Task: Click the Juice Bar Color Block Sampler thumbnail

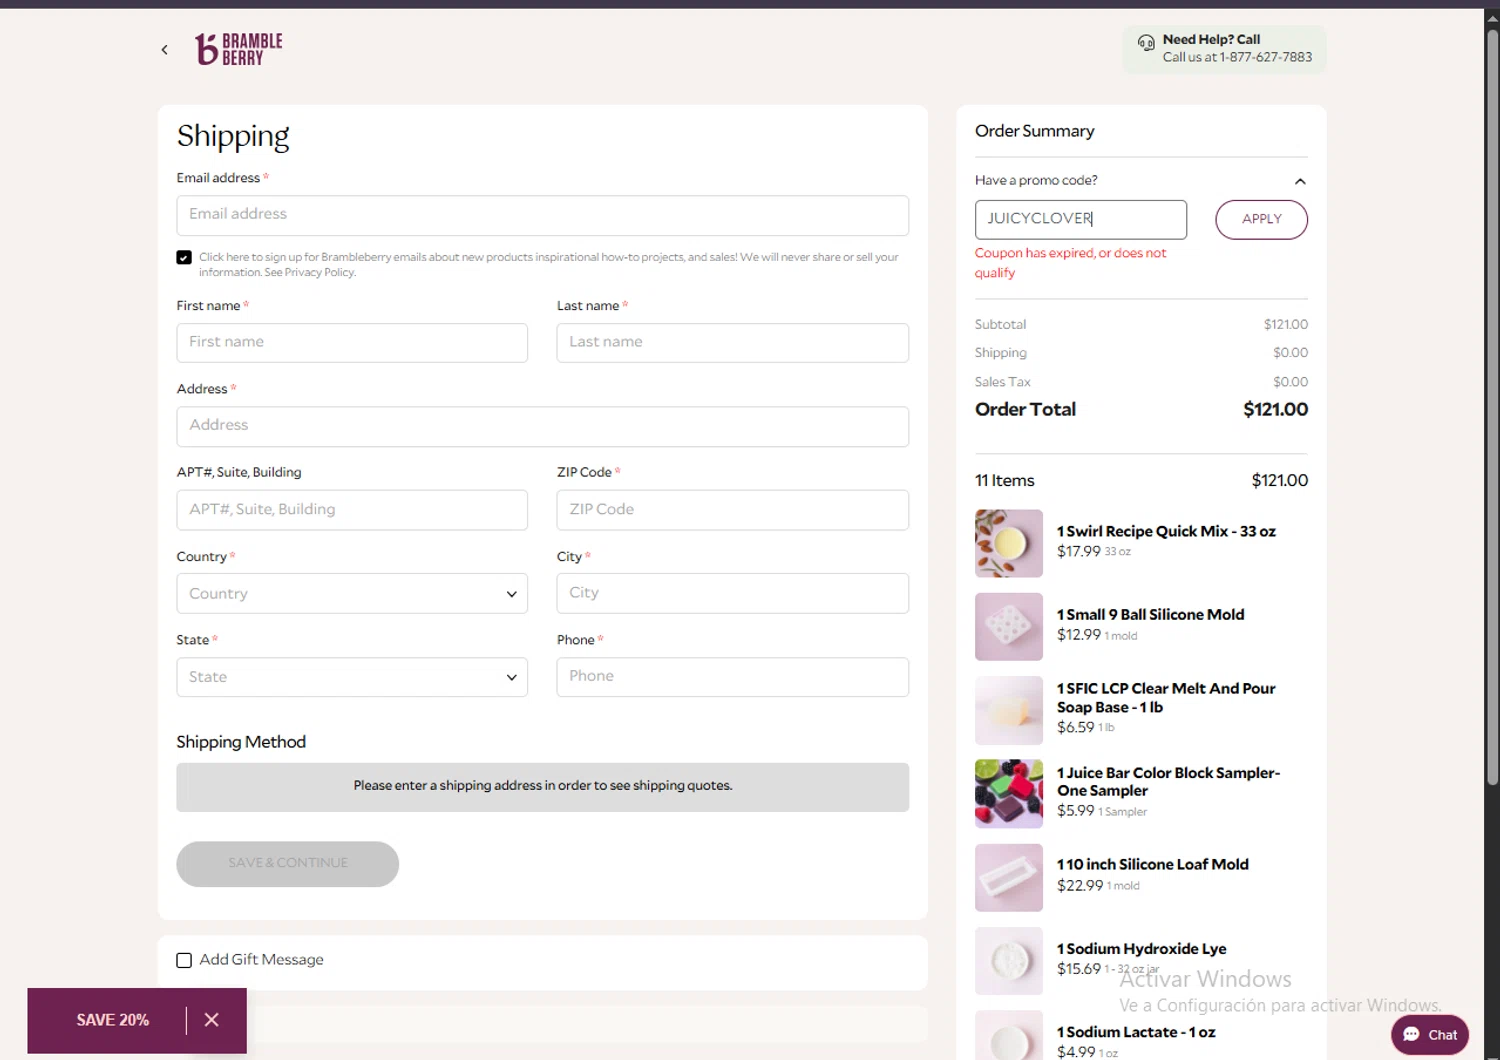Action: pyautogui.click(x=1009, y=794)
